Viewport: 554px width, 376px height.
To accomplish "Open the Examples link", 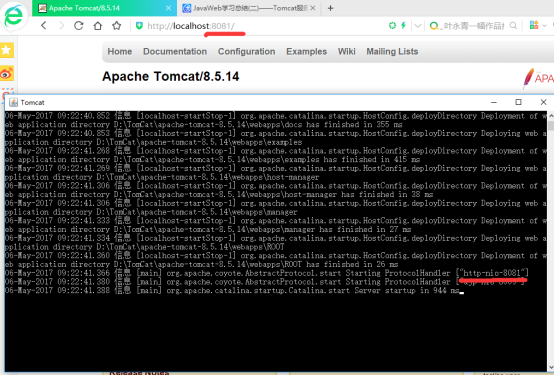I will click(x=307, y=52).
